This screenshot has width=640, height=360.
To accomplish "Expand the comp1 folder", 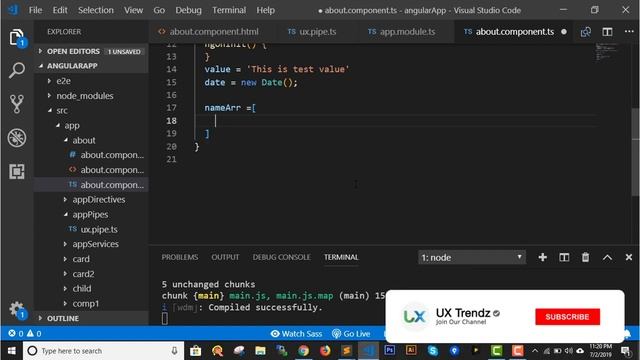I will (x=85, y=304).
